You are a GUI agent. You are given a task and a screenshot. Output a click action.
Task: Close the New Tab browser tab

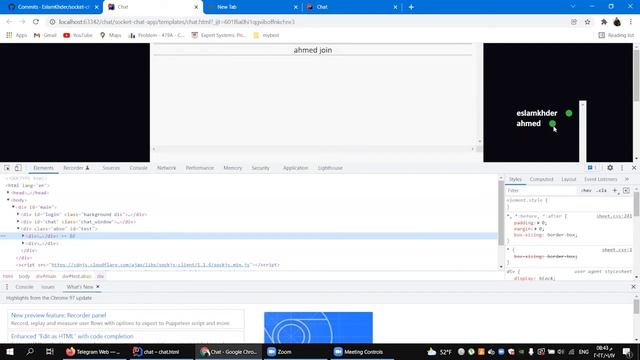296,7
